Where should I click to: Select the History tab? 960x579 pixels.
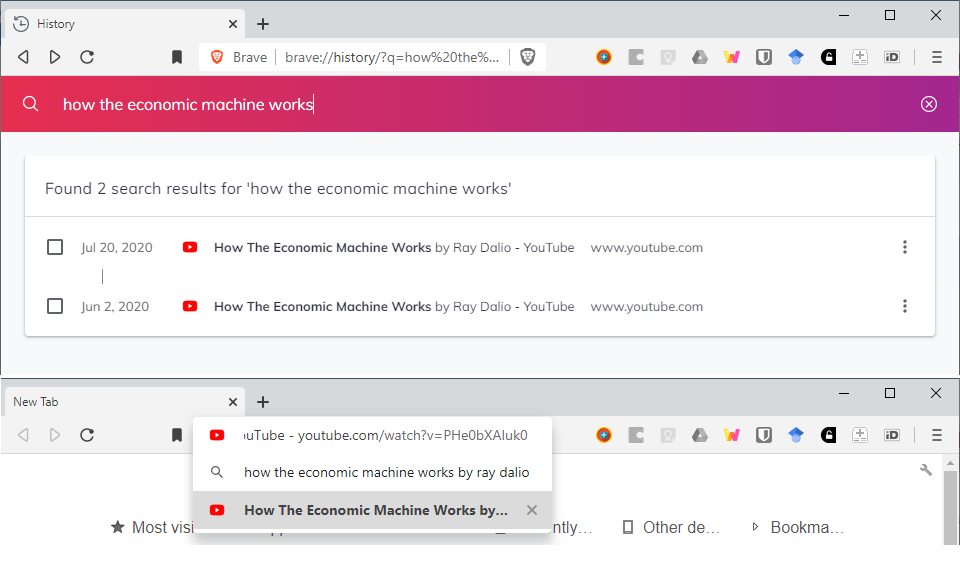pos(126,24)
